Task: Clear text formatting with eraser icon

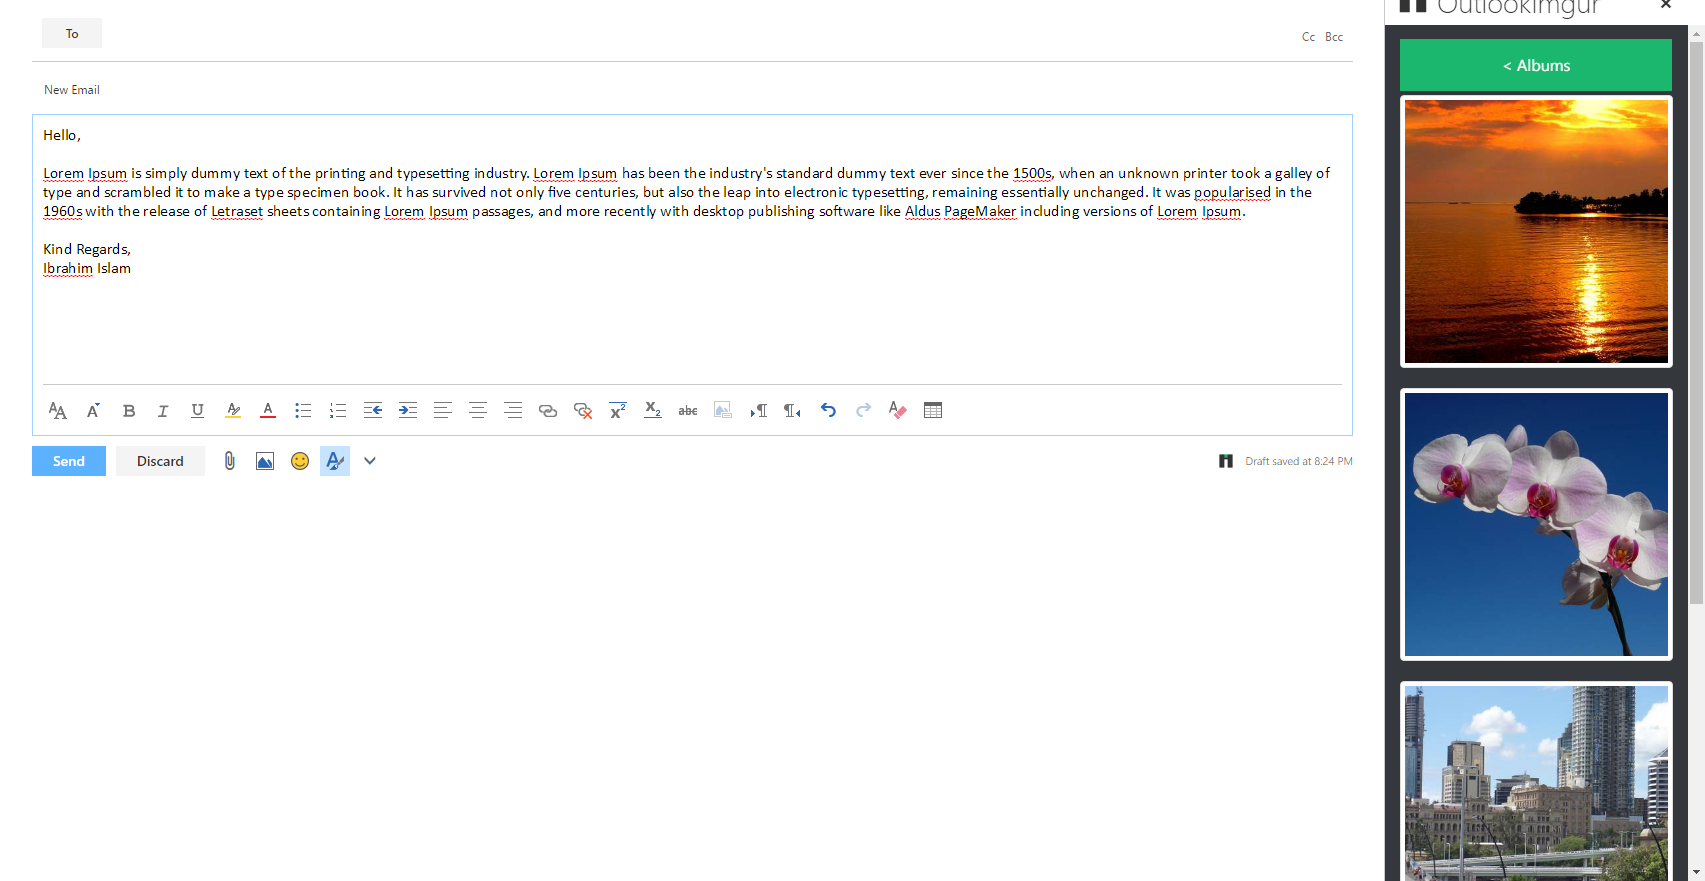Action: pos(898,410)
